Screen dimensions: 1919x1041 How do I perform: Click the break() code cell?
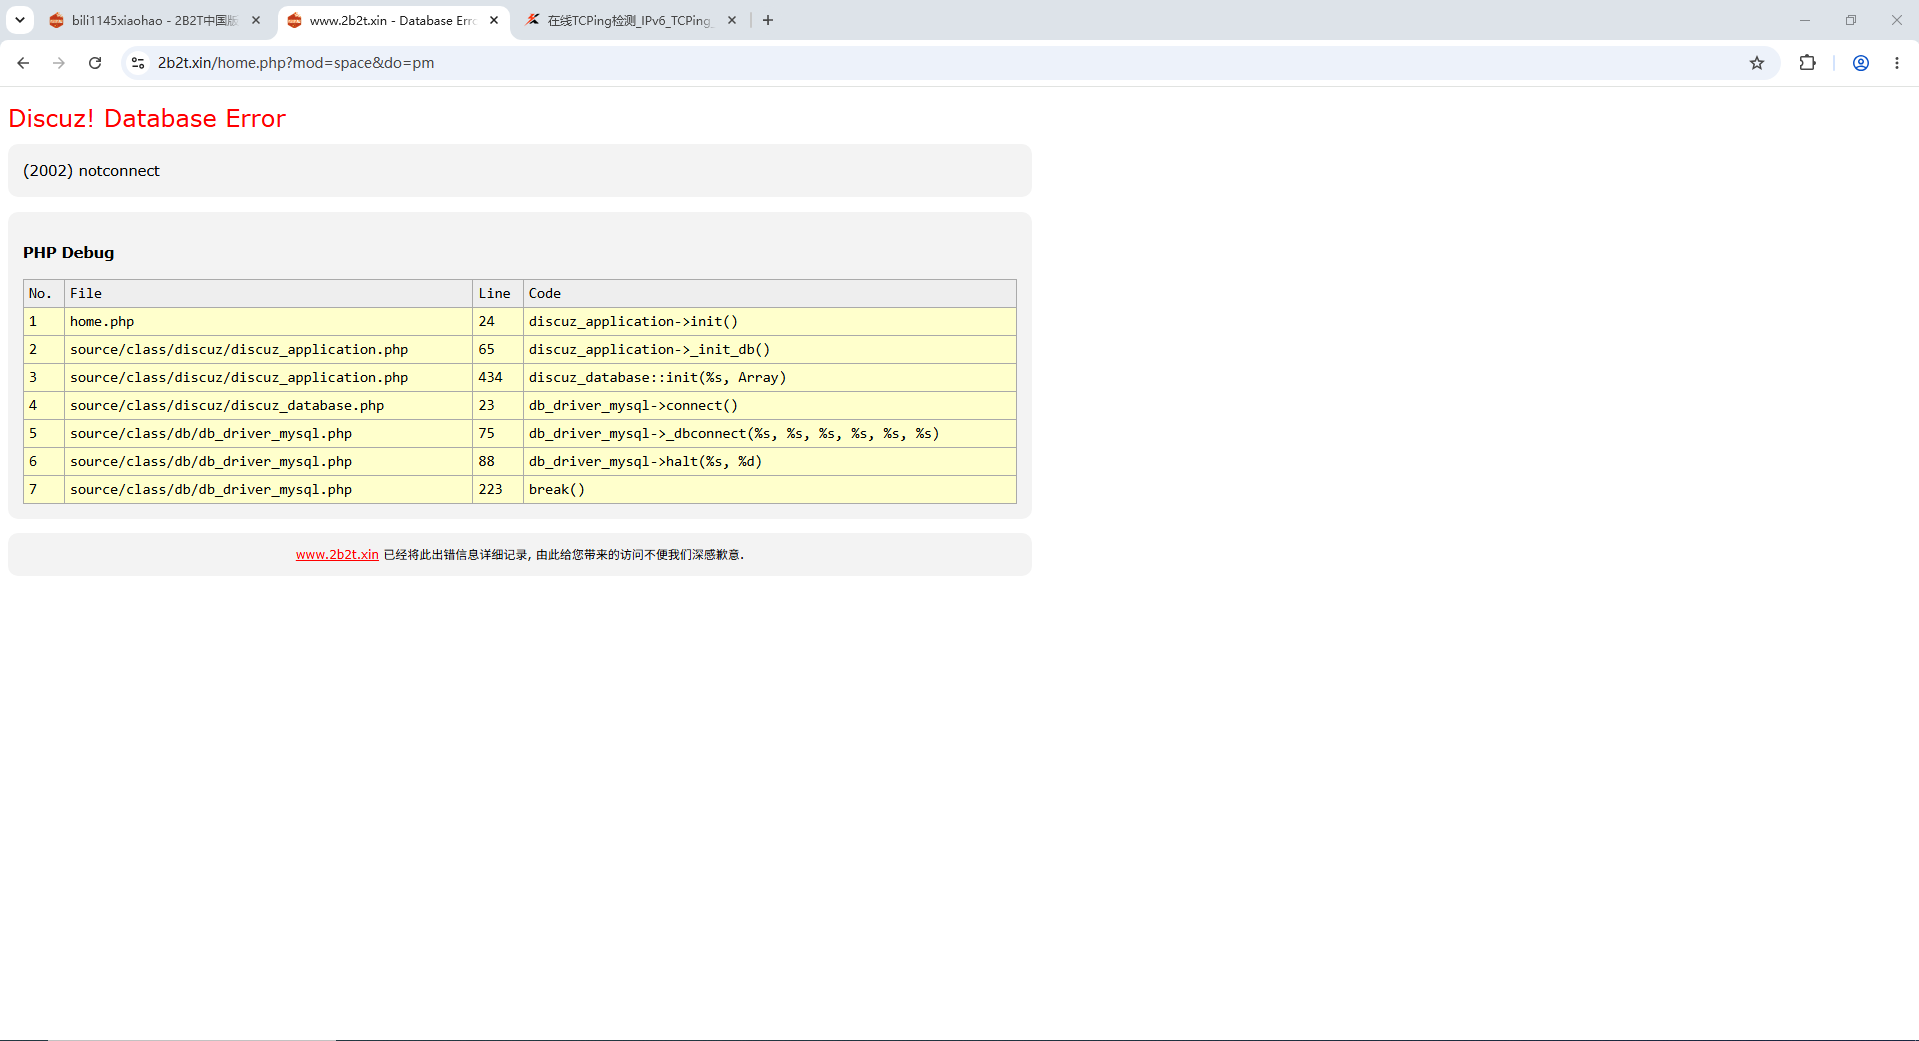point(769,490)
